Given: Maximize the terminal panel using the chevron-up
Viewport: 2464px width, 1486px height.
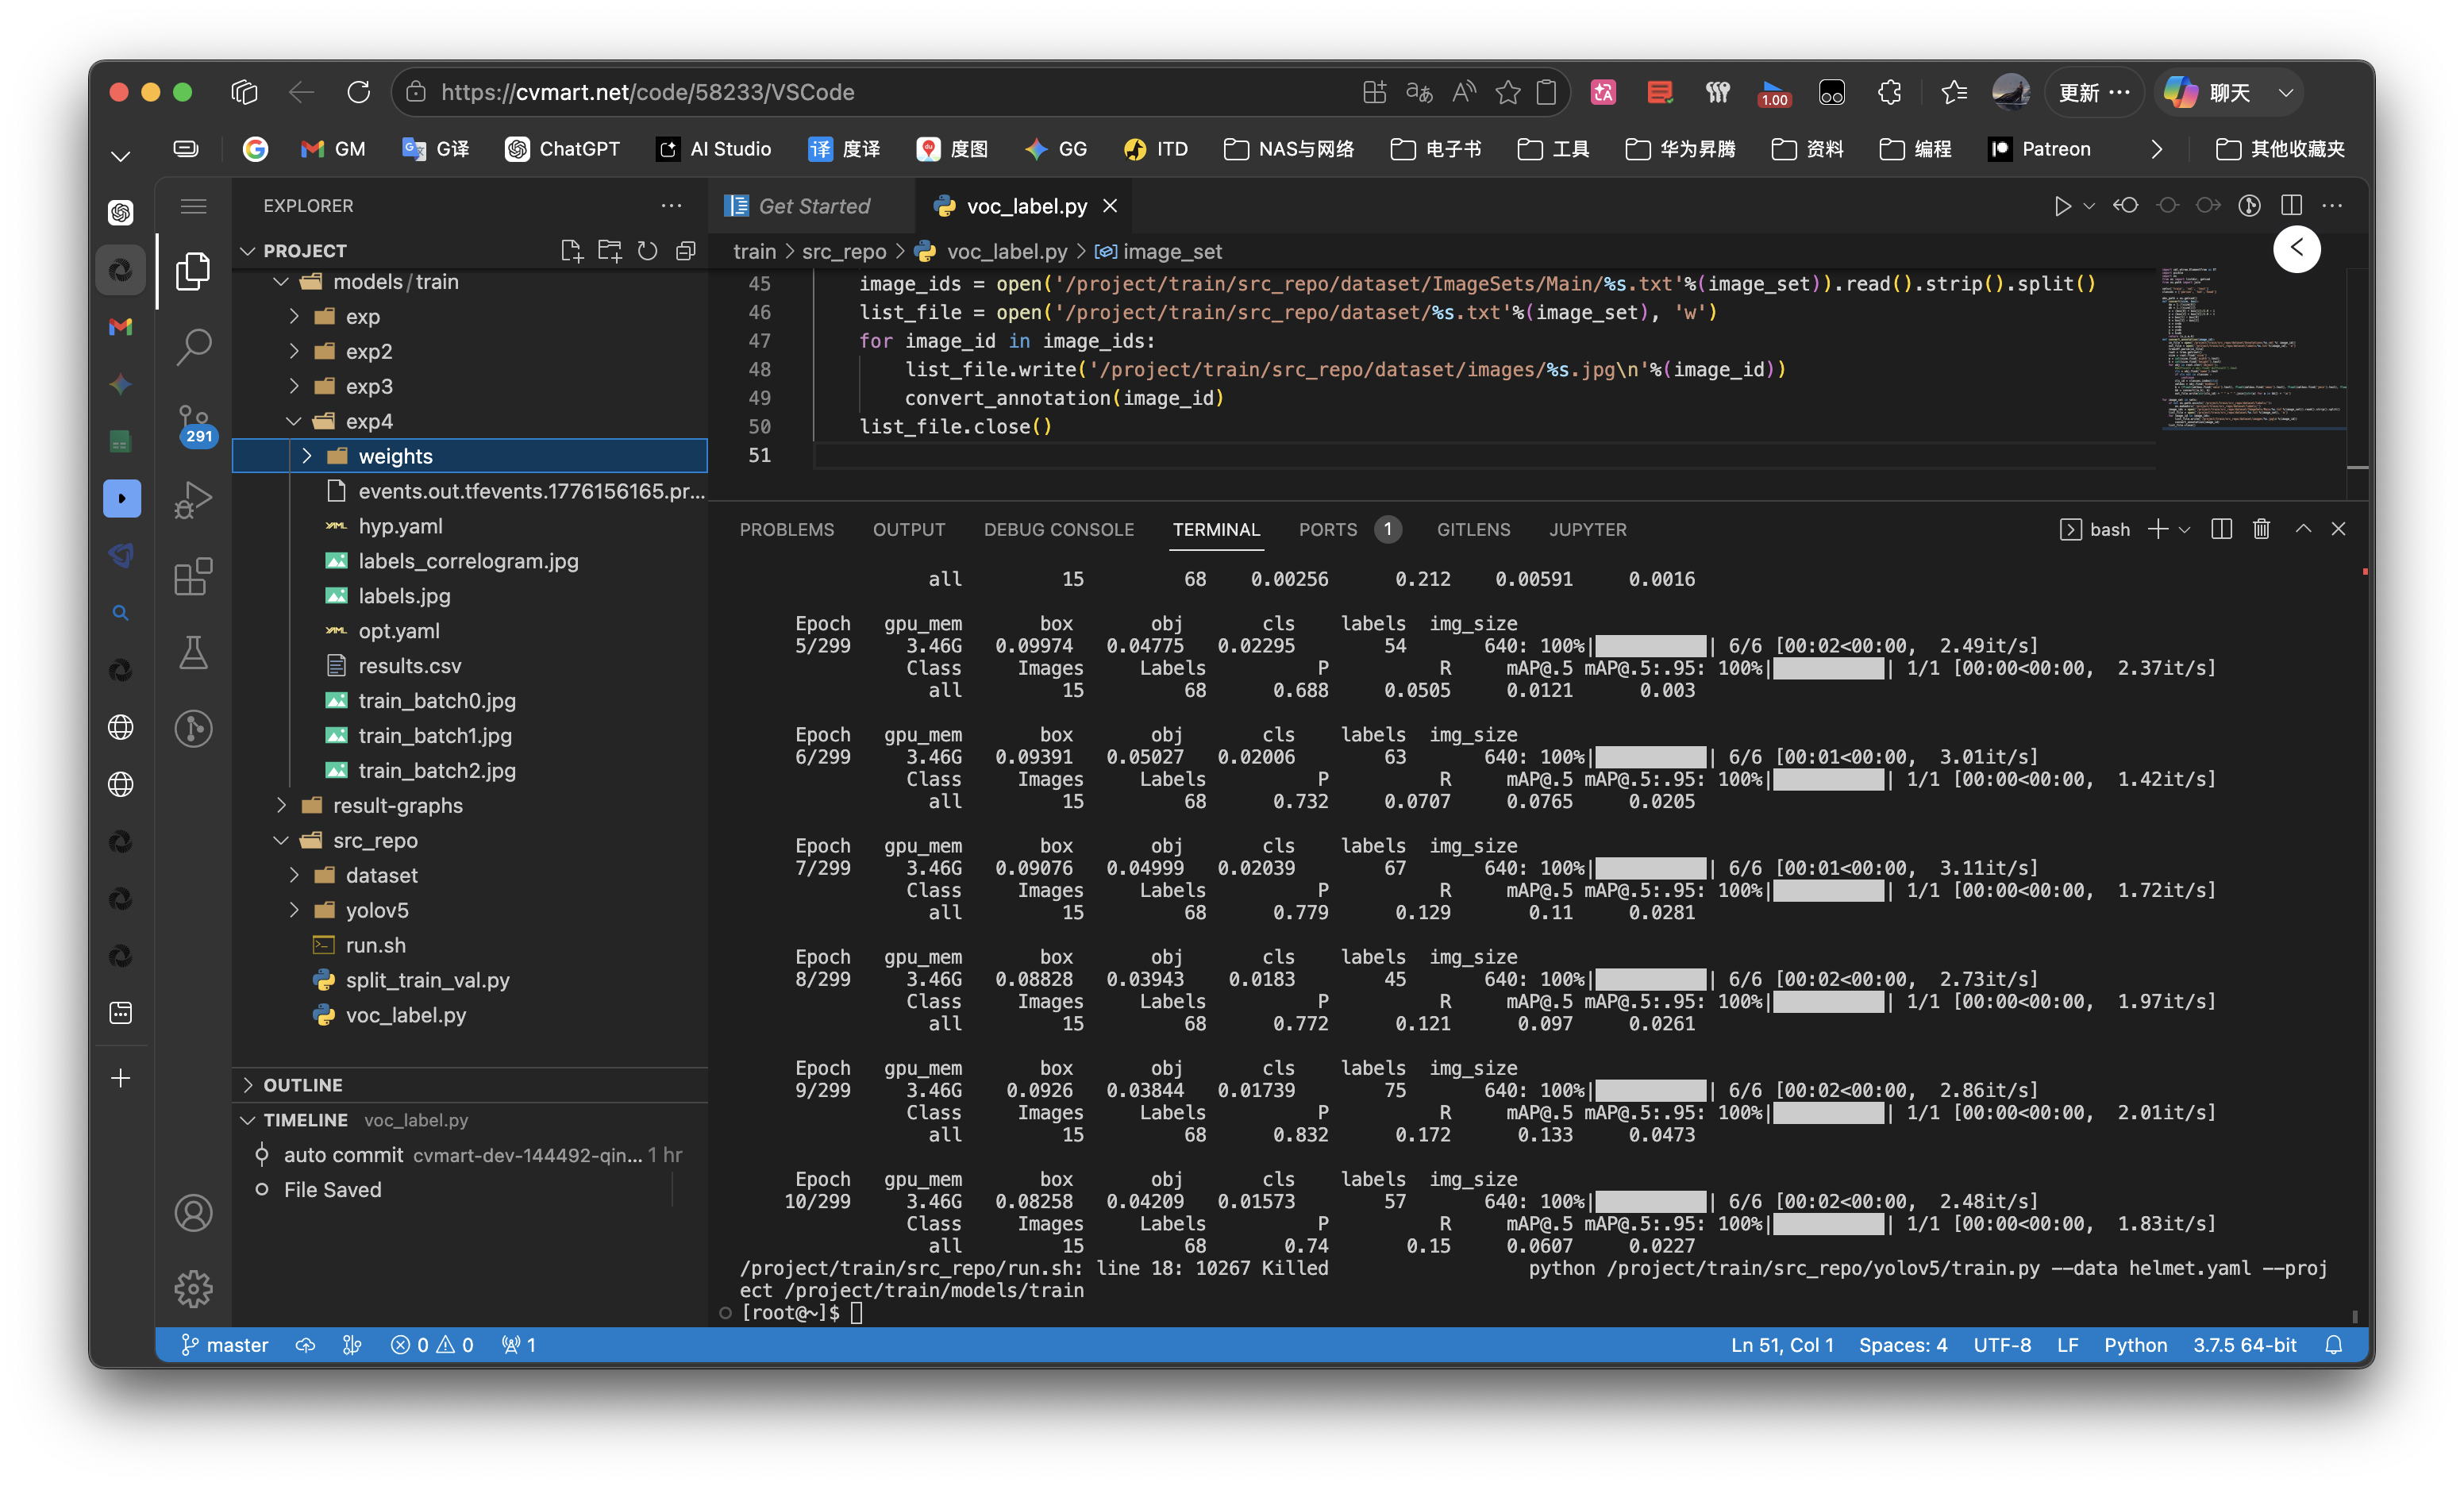Looking at the screenshot, I should (x=2303, y=529).
